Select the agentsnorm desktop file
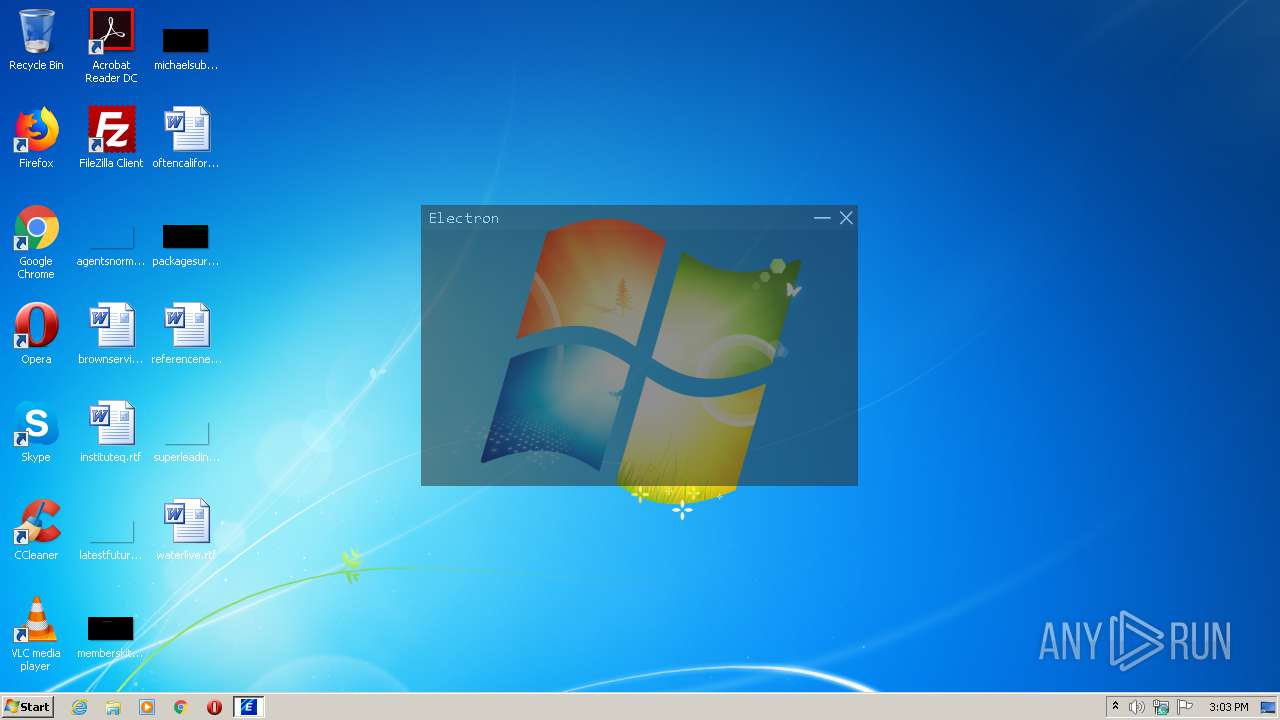The height and width of the screenshot is (720, 1280). click(x=111, y=245)
